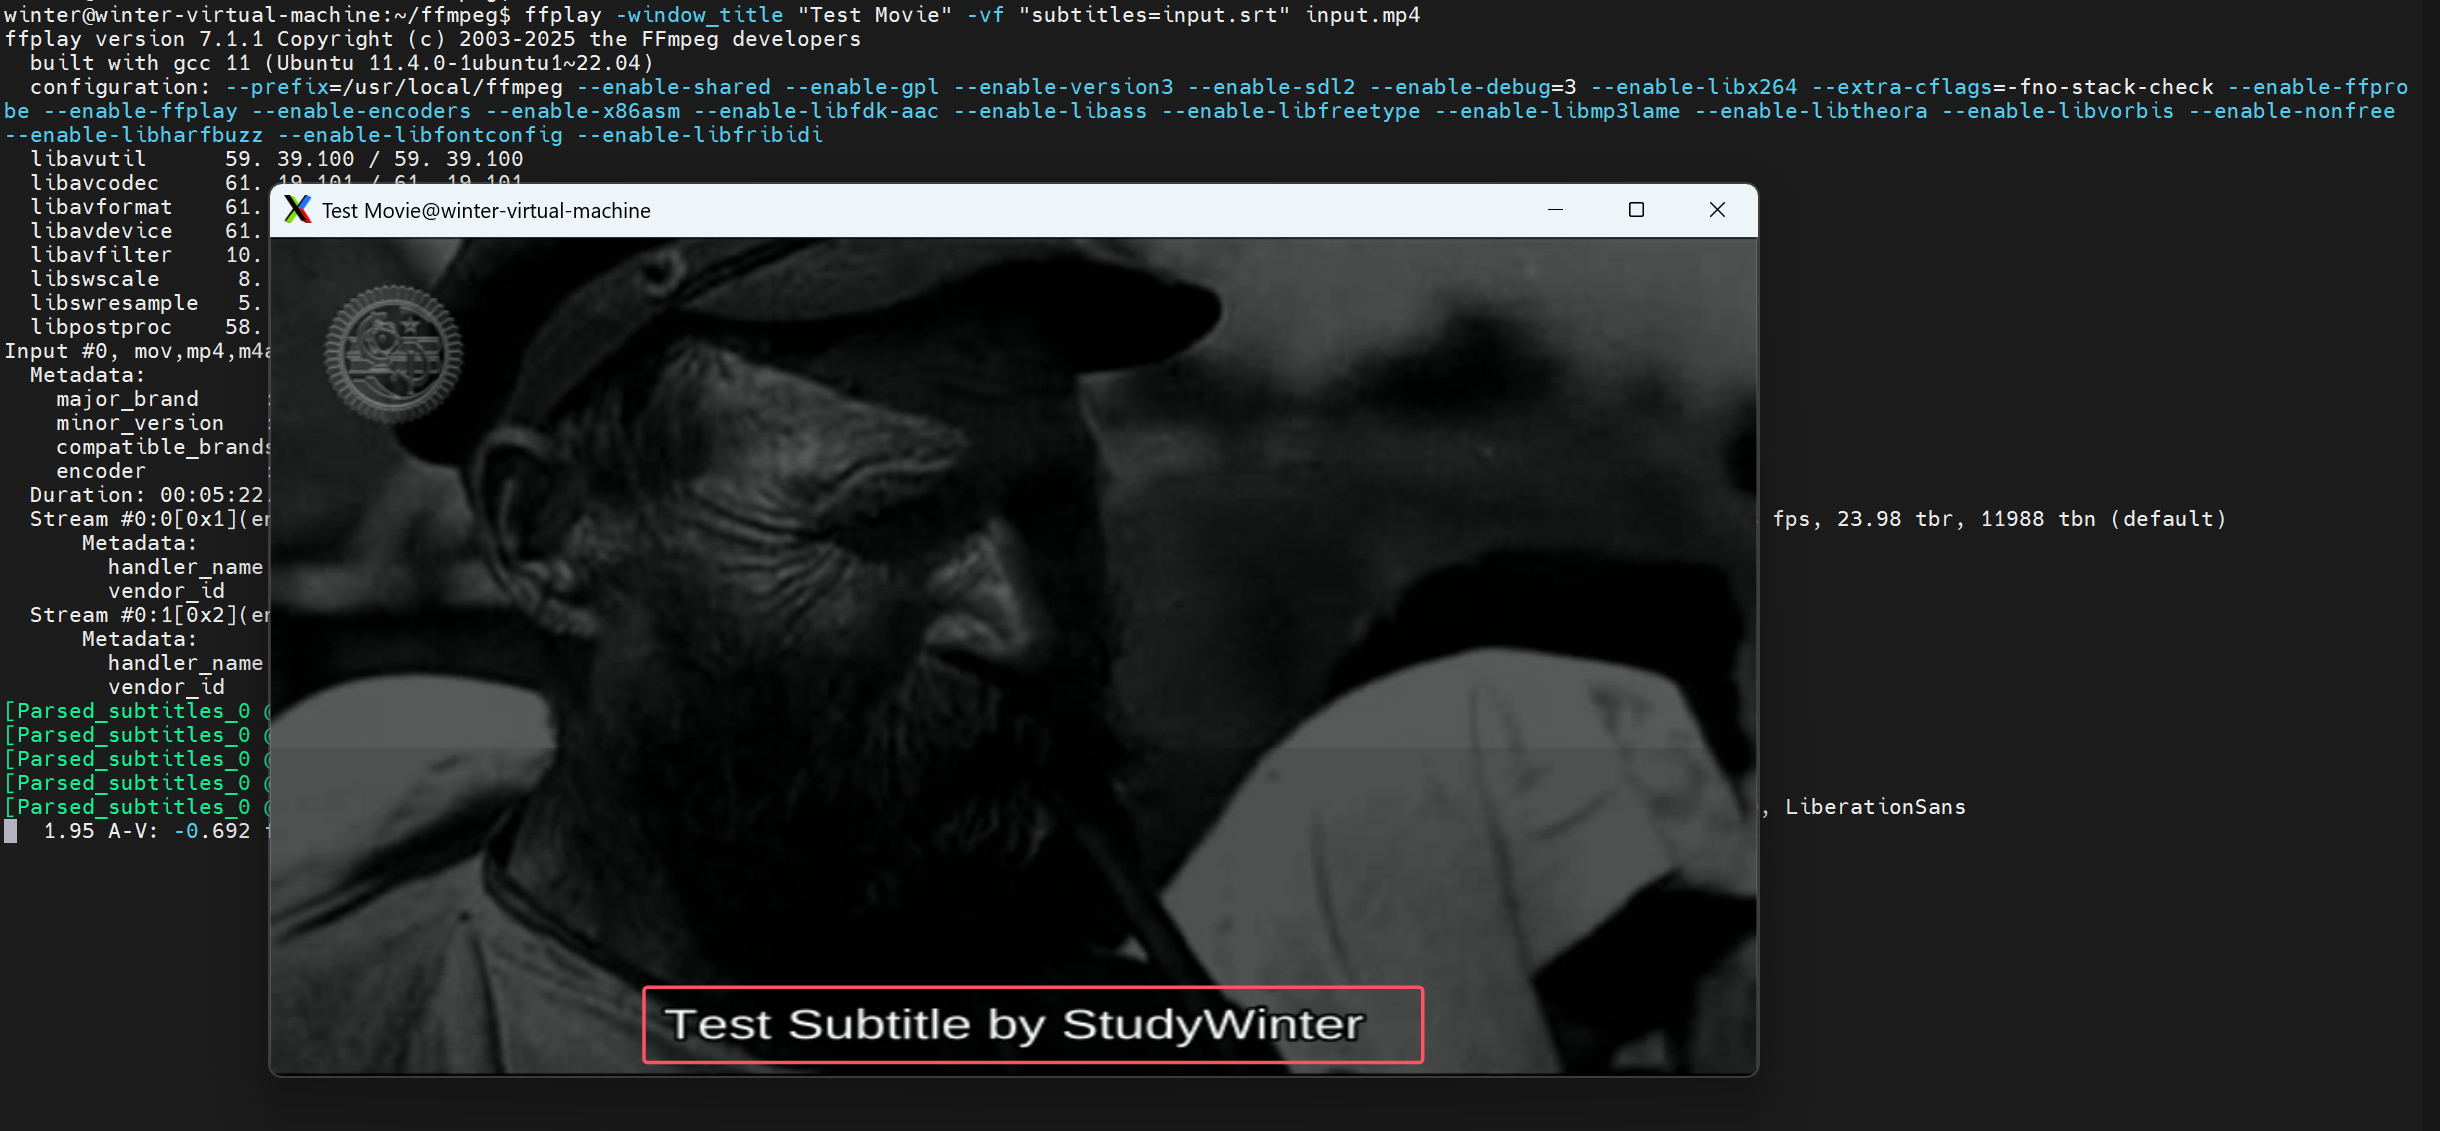Viewport: 2440px width, 1131px height.
Task: Click the circular emblem watermark in video
Action: tap(393, 353)
